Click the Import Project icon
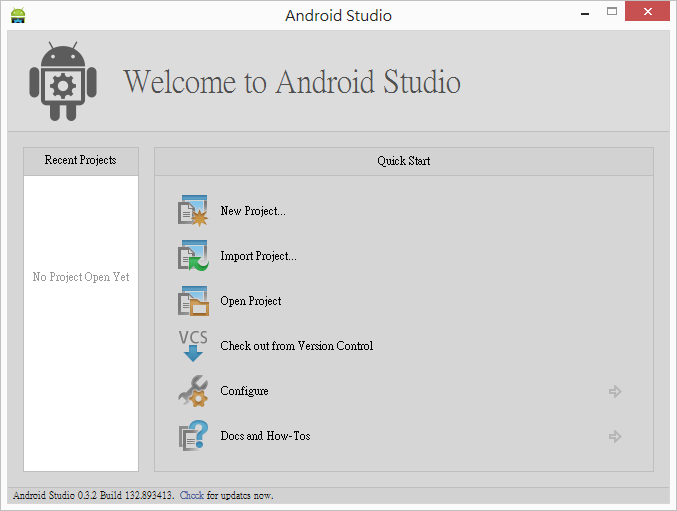This screenshot has height=511, width=677. [192, 256]
